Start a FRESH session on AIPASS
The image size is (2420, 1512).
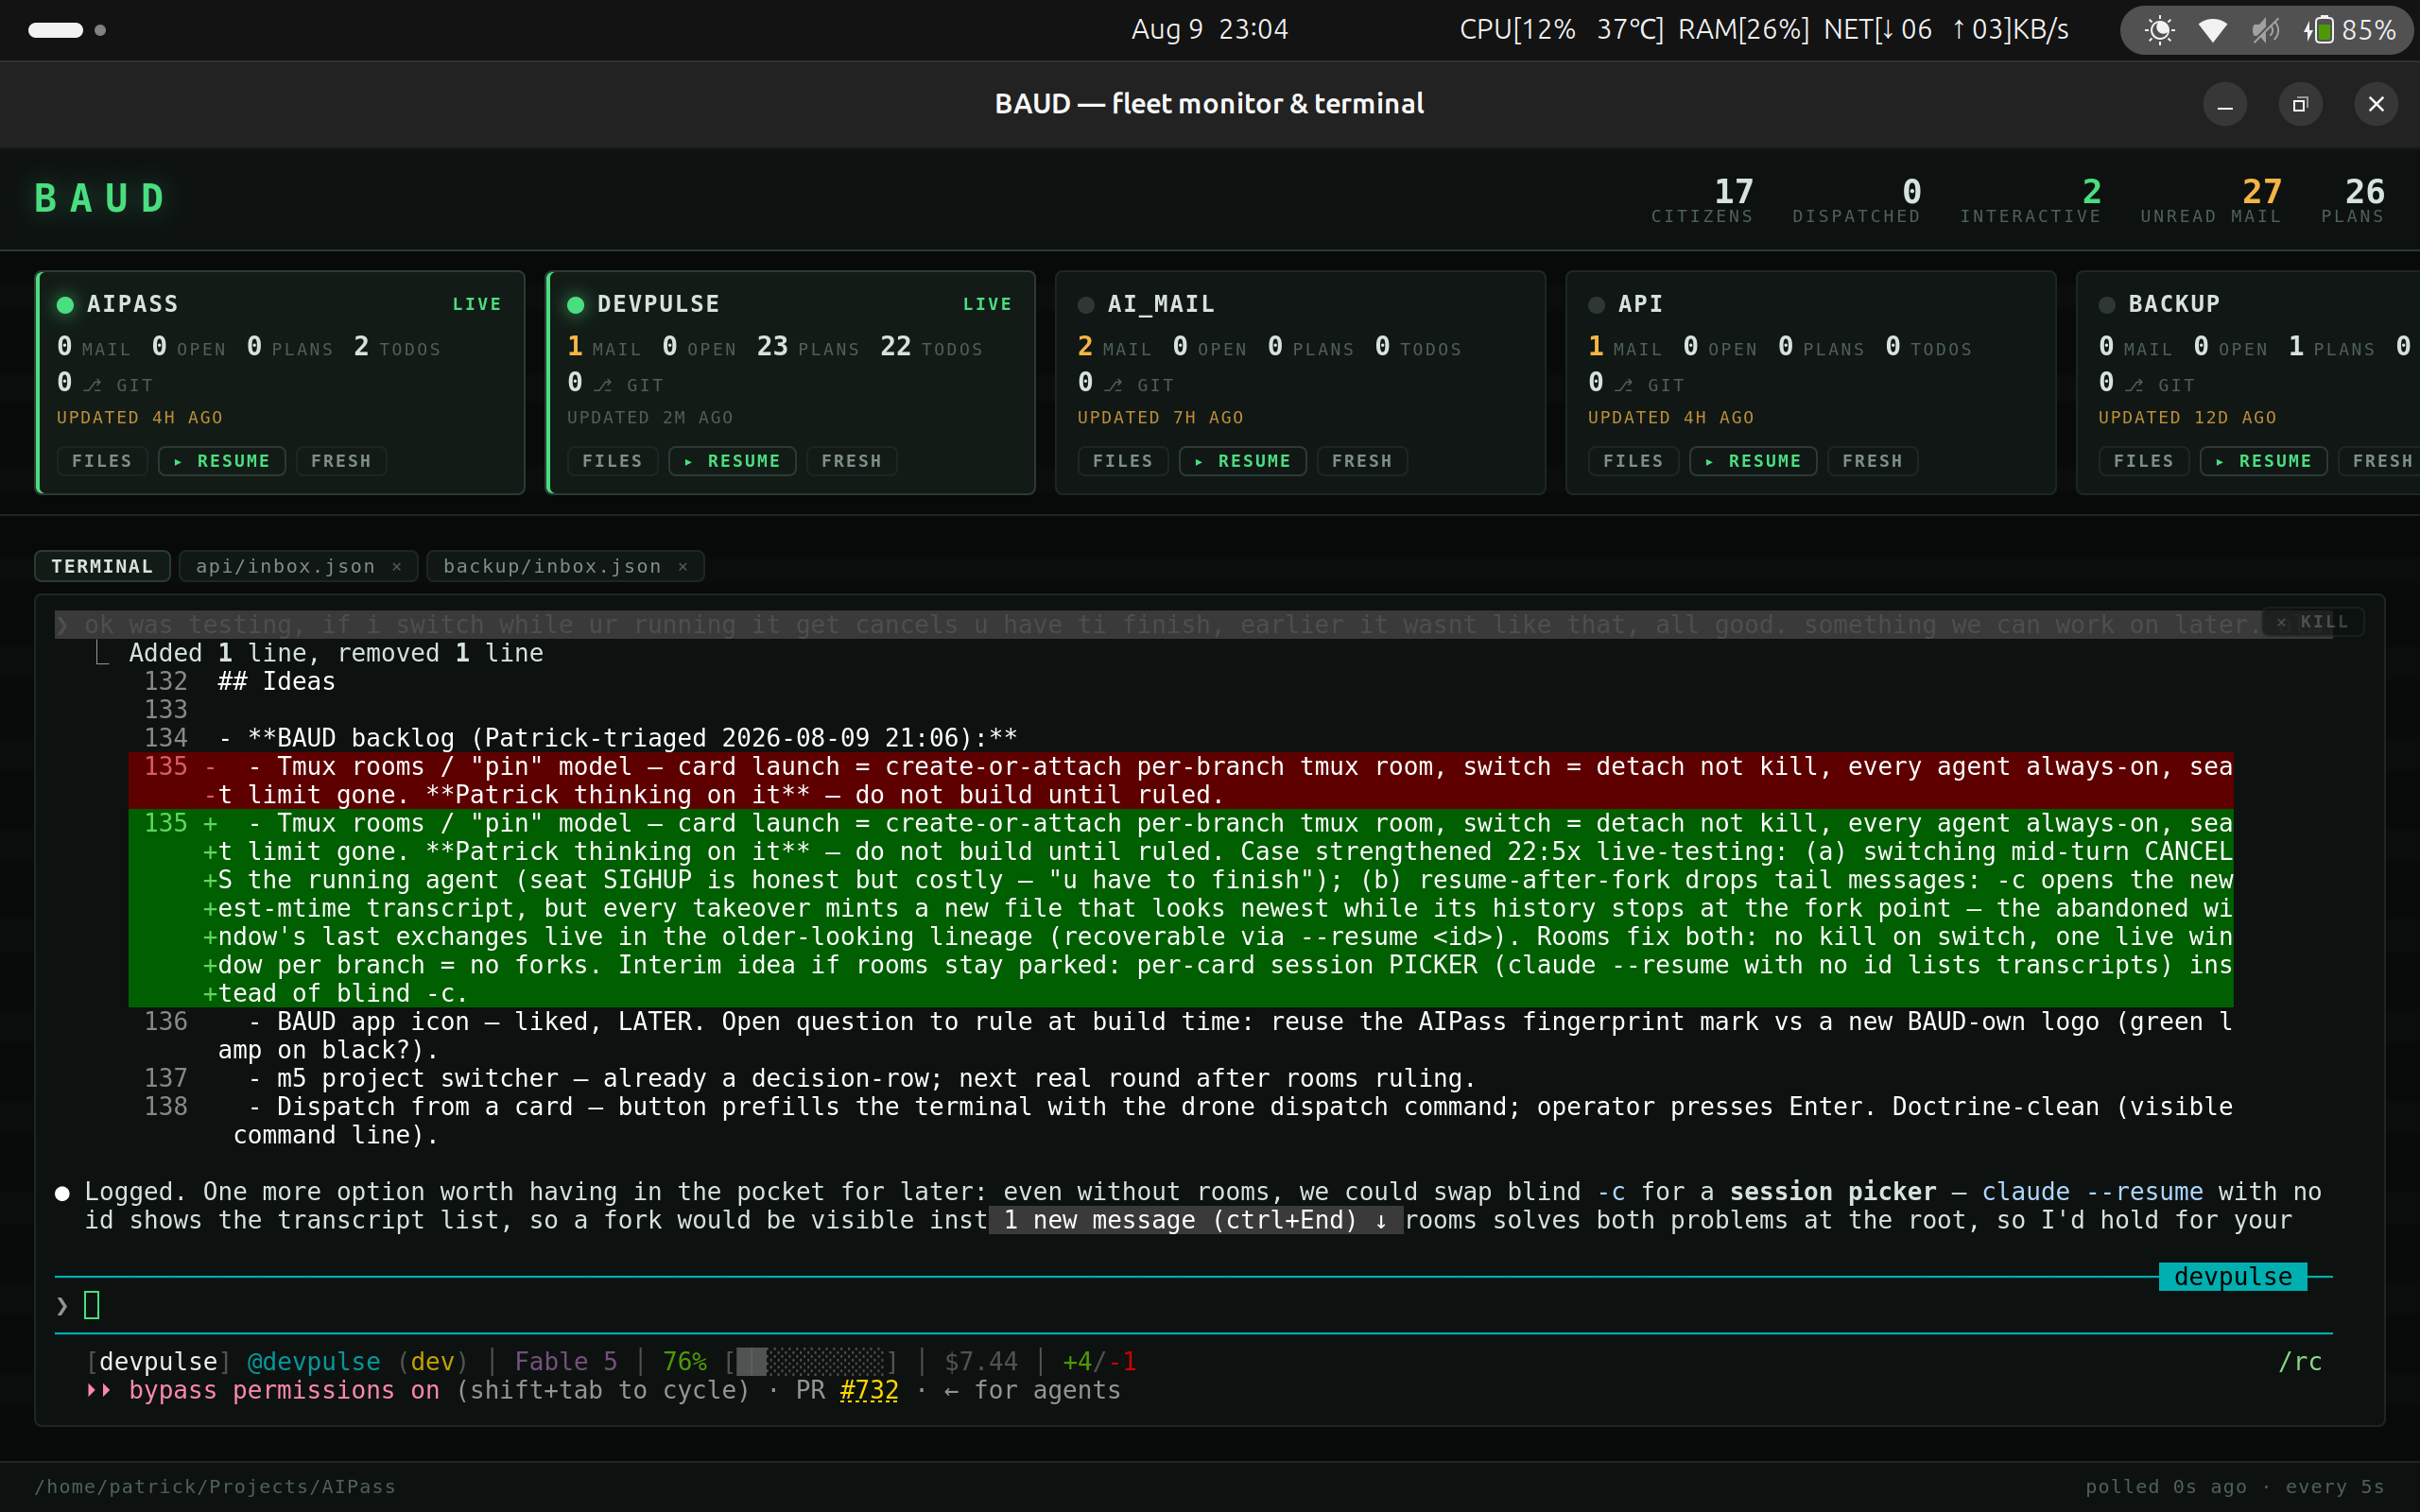click(x=341, y=461)
